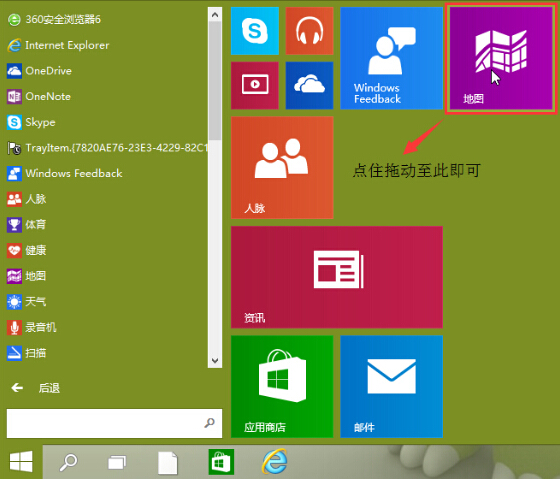560x479 pixels.
Task: Open the 人脉 People tile
Action: 282,167
